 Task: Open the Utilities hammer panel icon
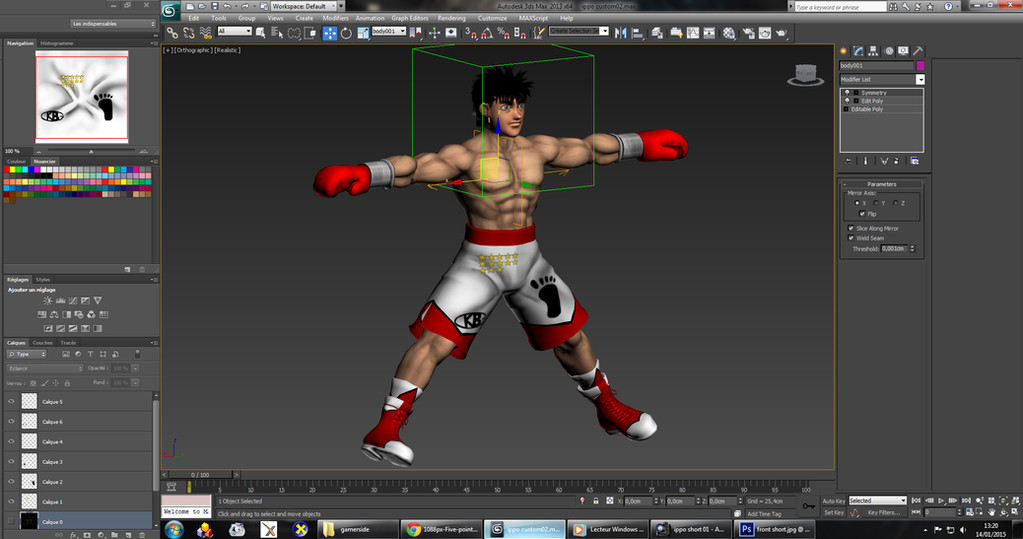919,51
